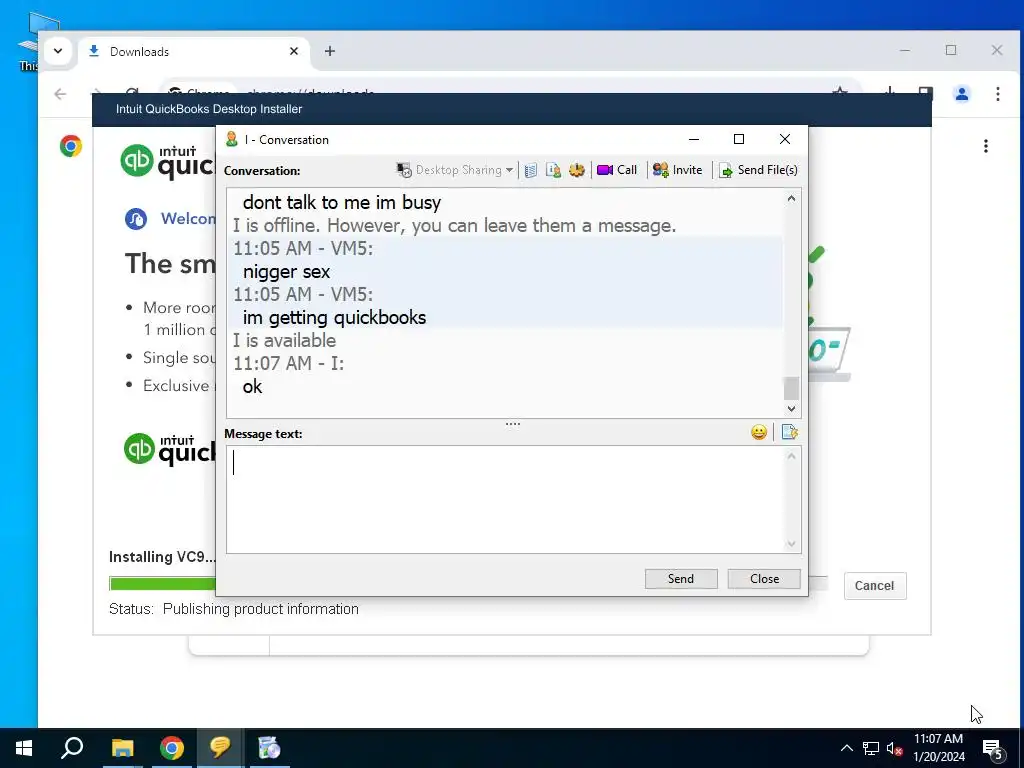Click the "I is available" status line

pyautogui.click(x=285, y=340)
